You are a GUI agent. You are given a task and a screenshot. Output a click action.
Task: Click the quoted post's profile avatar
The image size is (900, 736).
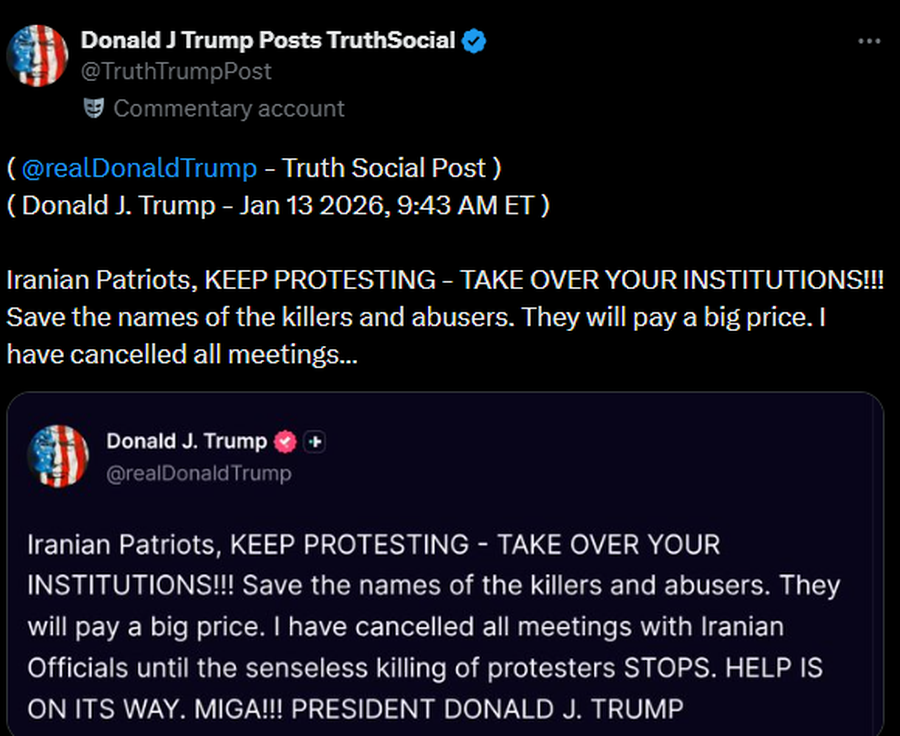59,456
